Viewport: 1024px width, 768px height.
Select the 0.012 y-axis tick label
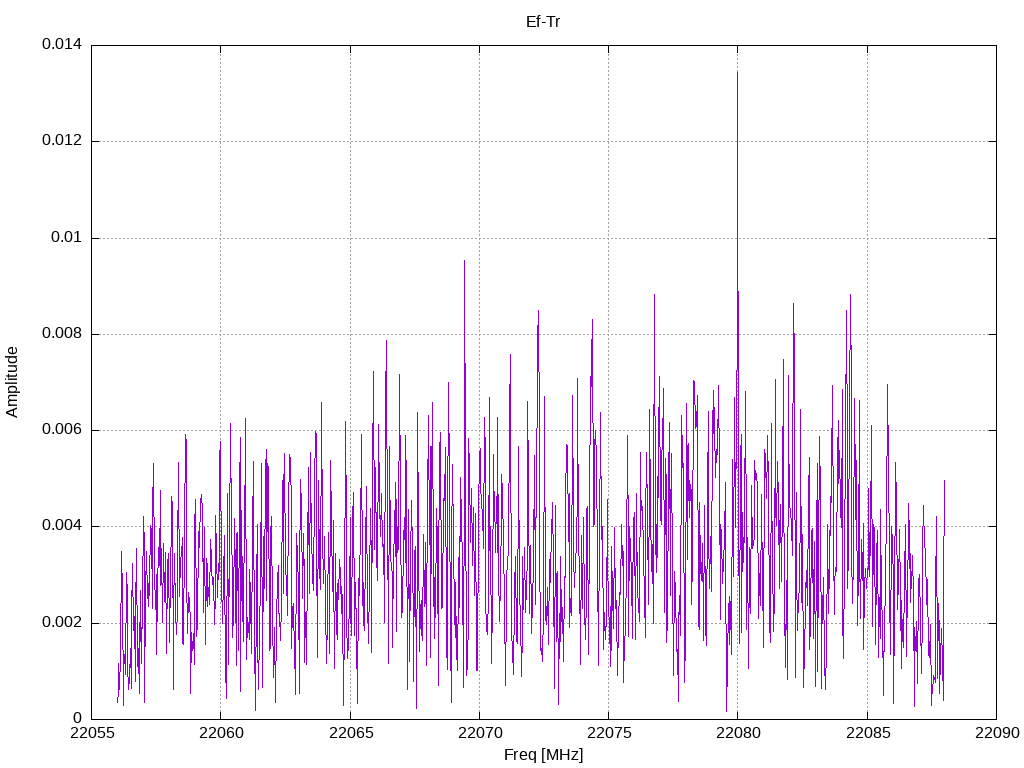click(61, 141)
